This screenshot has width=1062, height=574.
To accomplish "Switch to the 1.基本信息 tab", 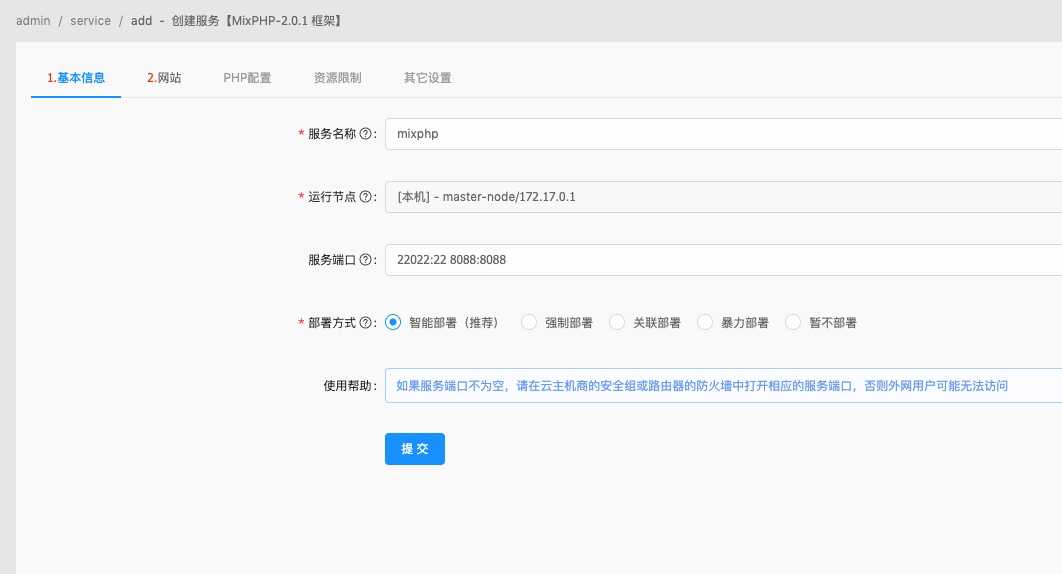I will [x=76, y=78].
